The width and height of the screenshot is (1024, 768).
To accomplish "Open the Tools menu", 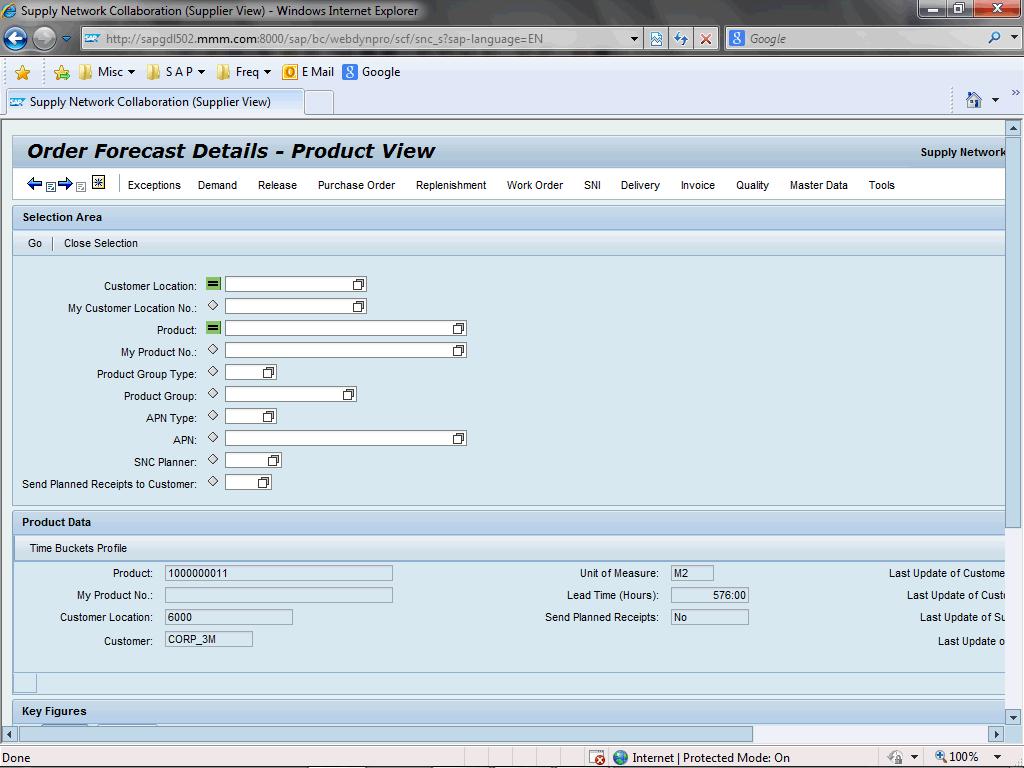I will pyautogui.click(x=882, y=185).
